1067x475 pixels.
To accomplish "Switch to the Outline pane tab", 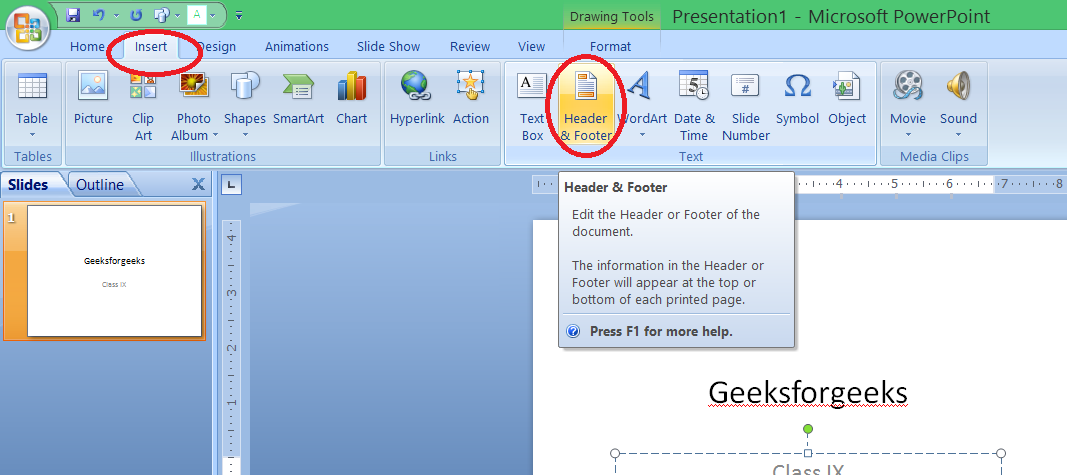I will (x=100, y=184).
